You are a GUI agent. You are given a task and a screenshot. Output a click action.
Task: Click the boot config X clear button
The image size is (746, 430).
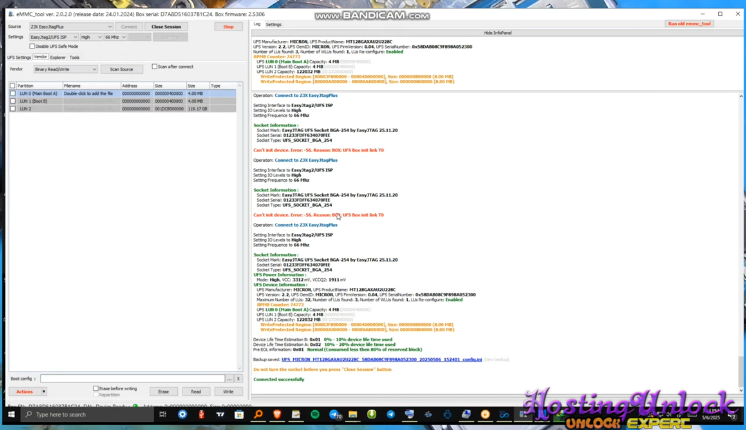(238, 379)
